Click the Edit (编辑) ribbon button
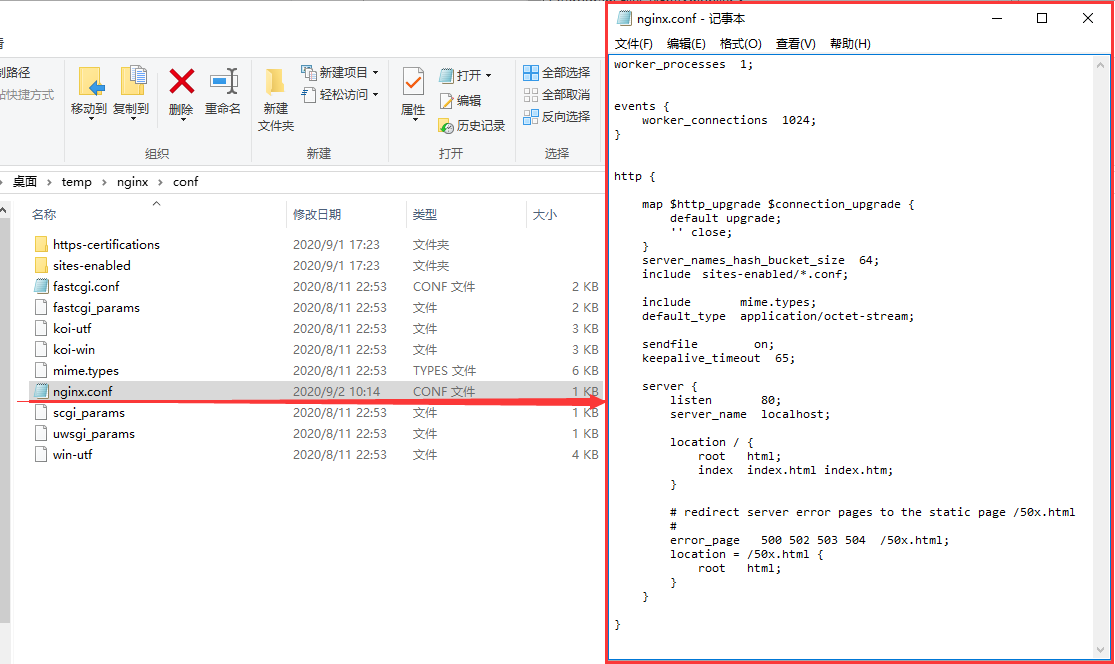Screen dimensions: 1115x664 click(x=460, y=101)
